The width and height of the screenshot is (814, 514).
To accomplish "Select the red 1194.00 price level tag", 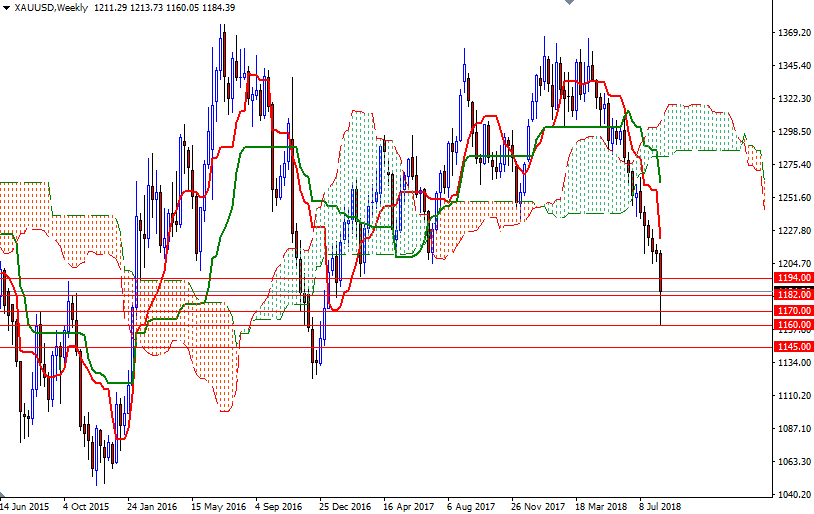I will (792, 277).
